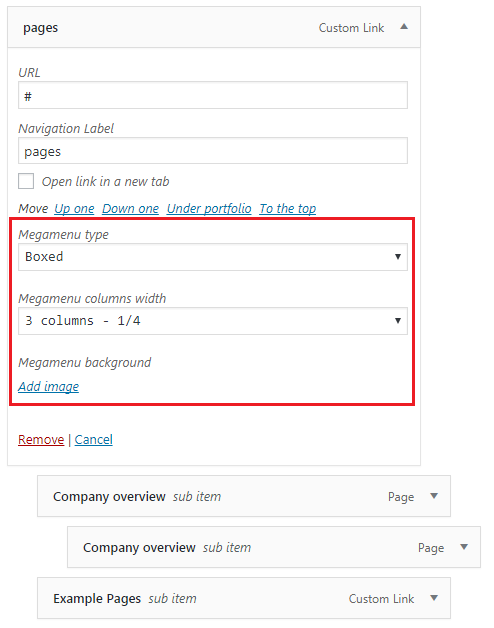Image resolution: width=494 pixels, height=628 pixels.
Task: Move item Up one
Action: 75,209
